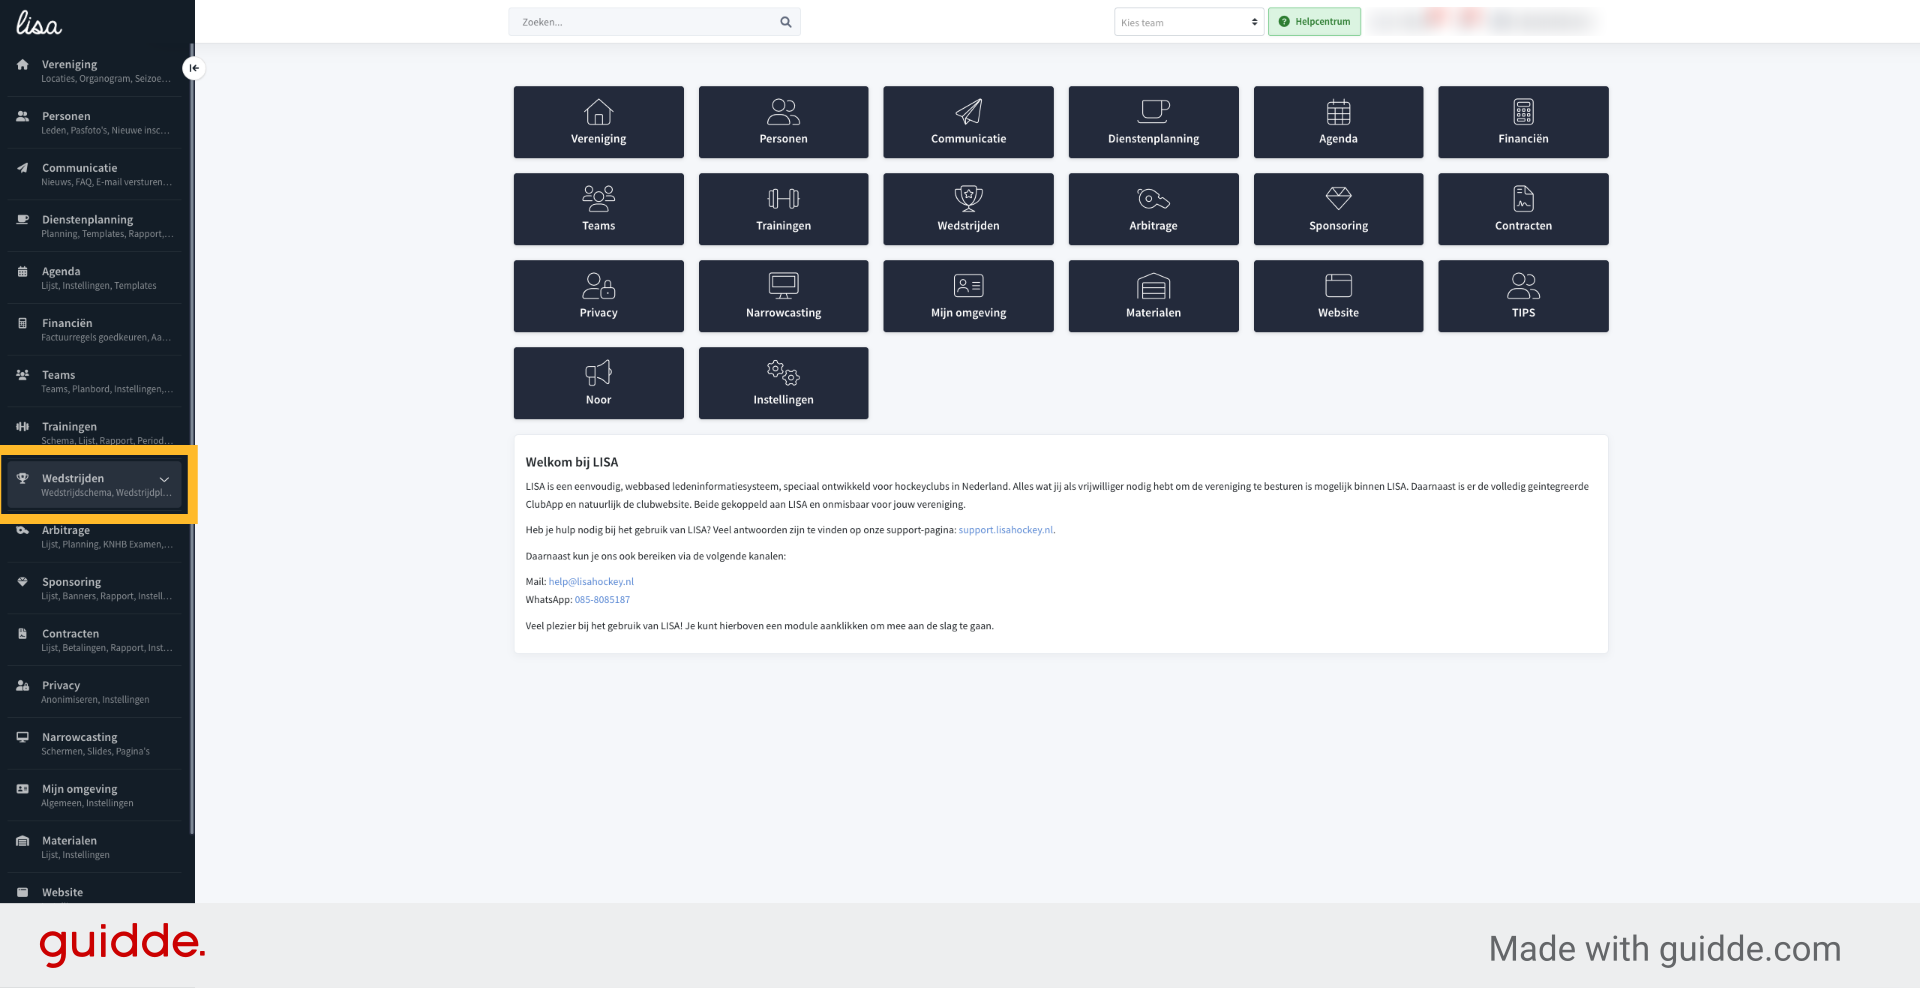Viewport: 1920px width, 988px height.
Task: Open the Kies team dropdown
Action: pyautogui.click(x=1189, y=22)
